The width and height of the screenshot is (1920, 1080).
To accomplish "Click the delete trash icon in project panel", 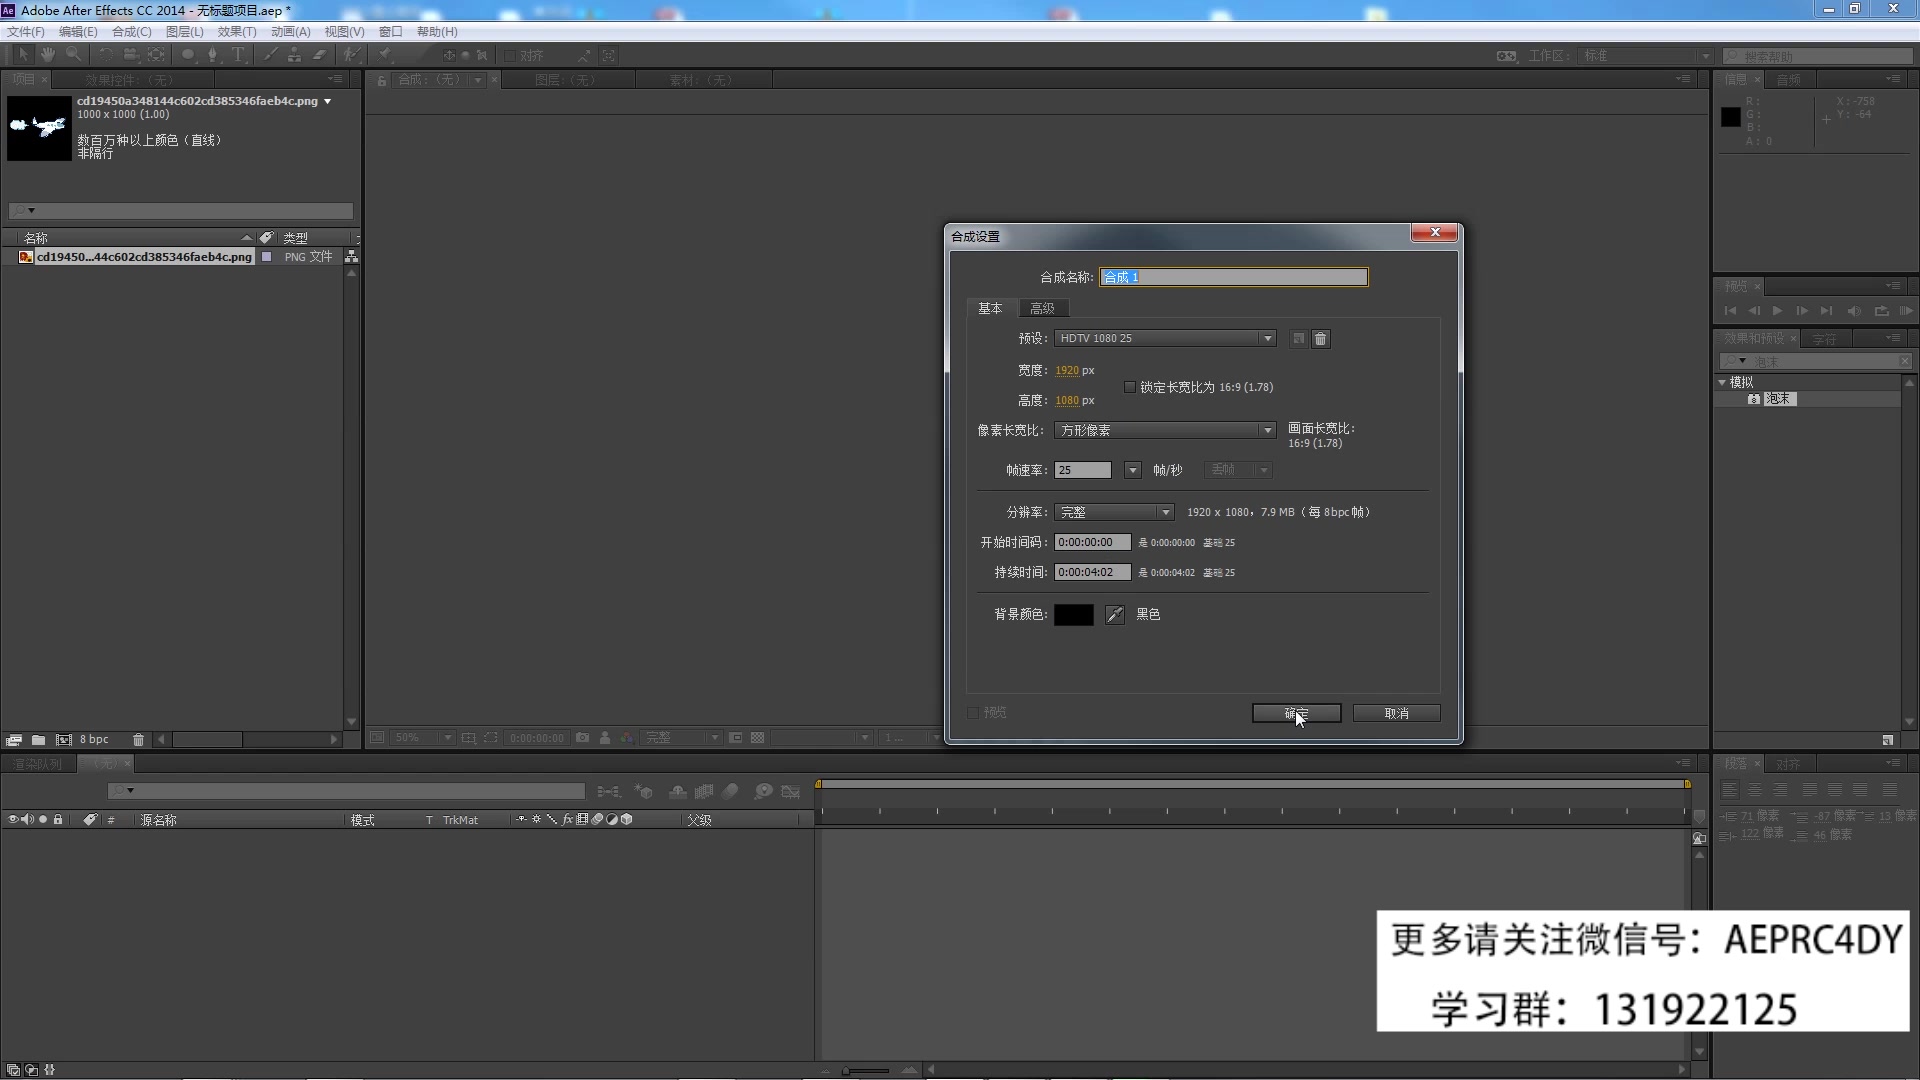I will click(138, 740).
